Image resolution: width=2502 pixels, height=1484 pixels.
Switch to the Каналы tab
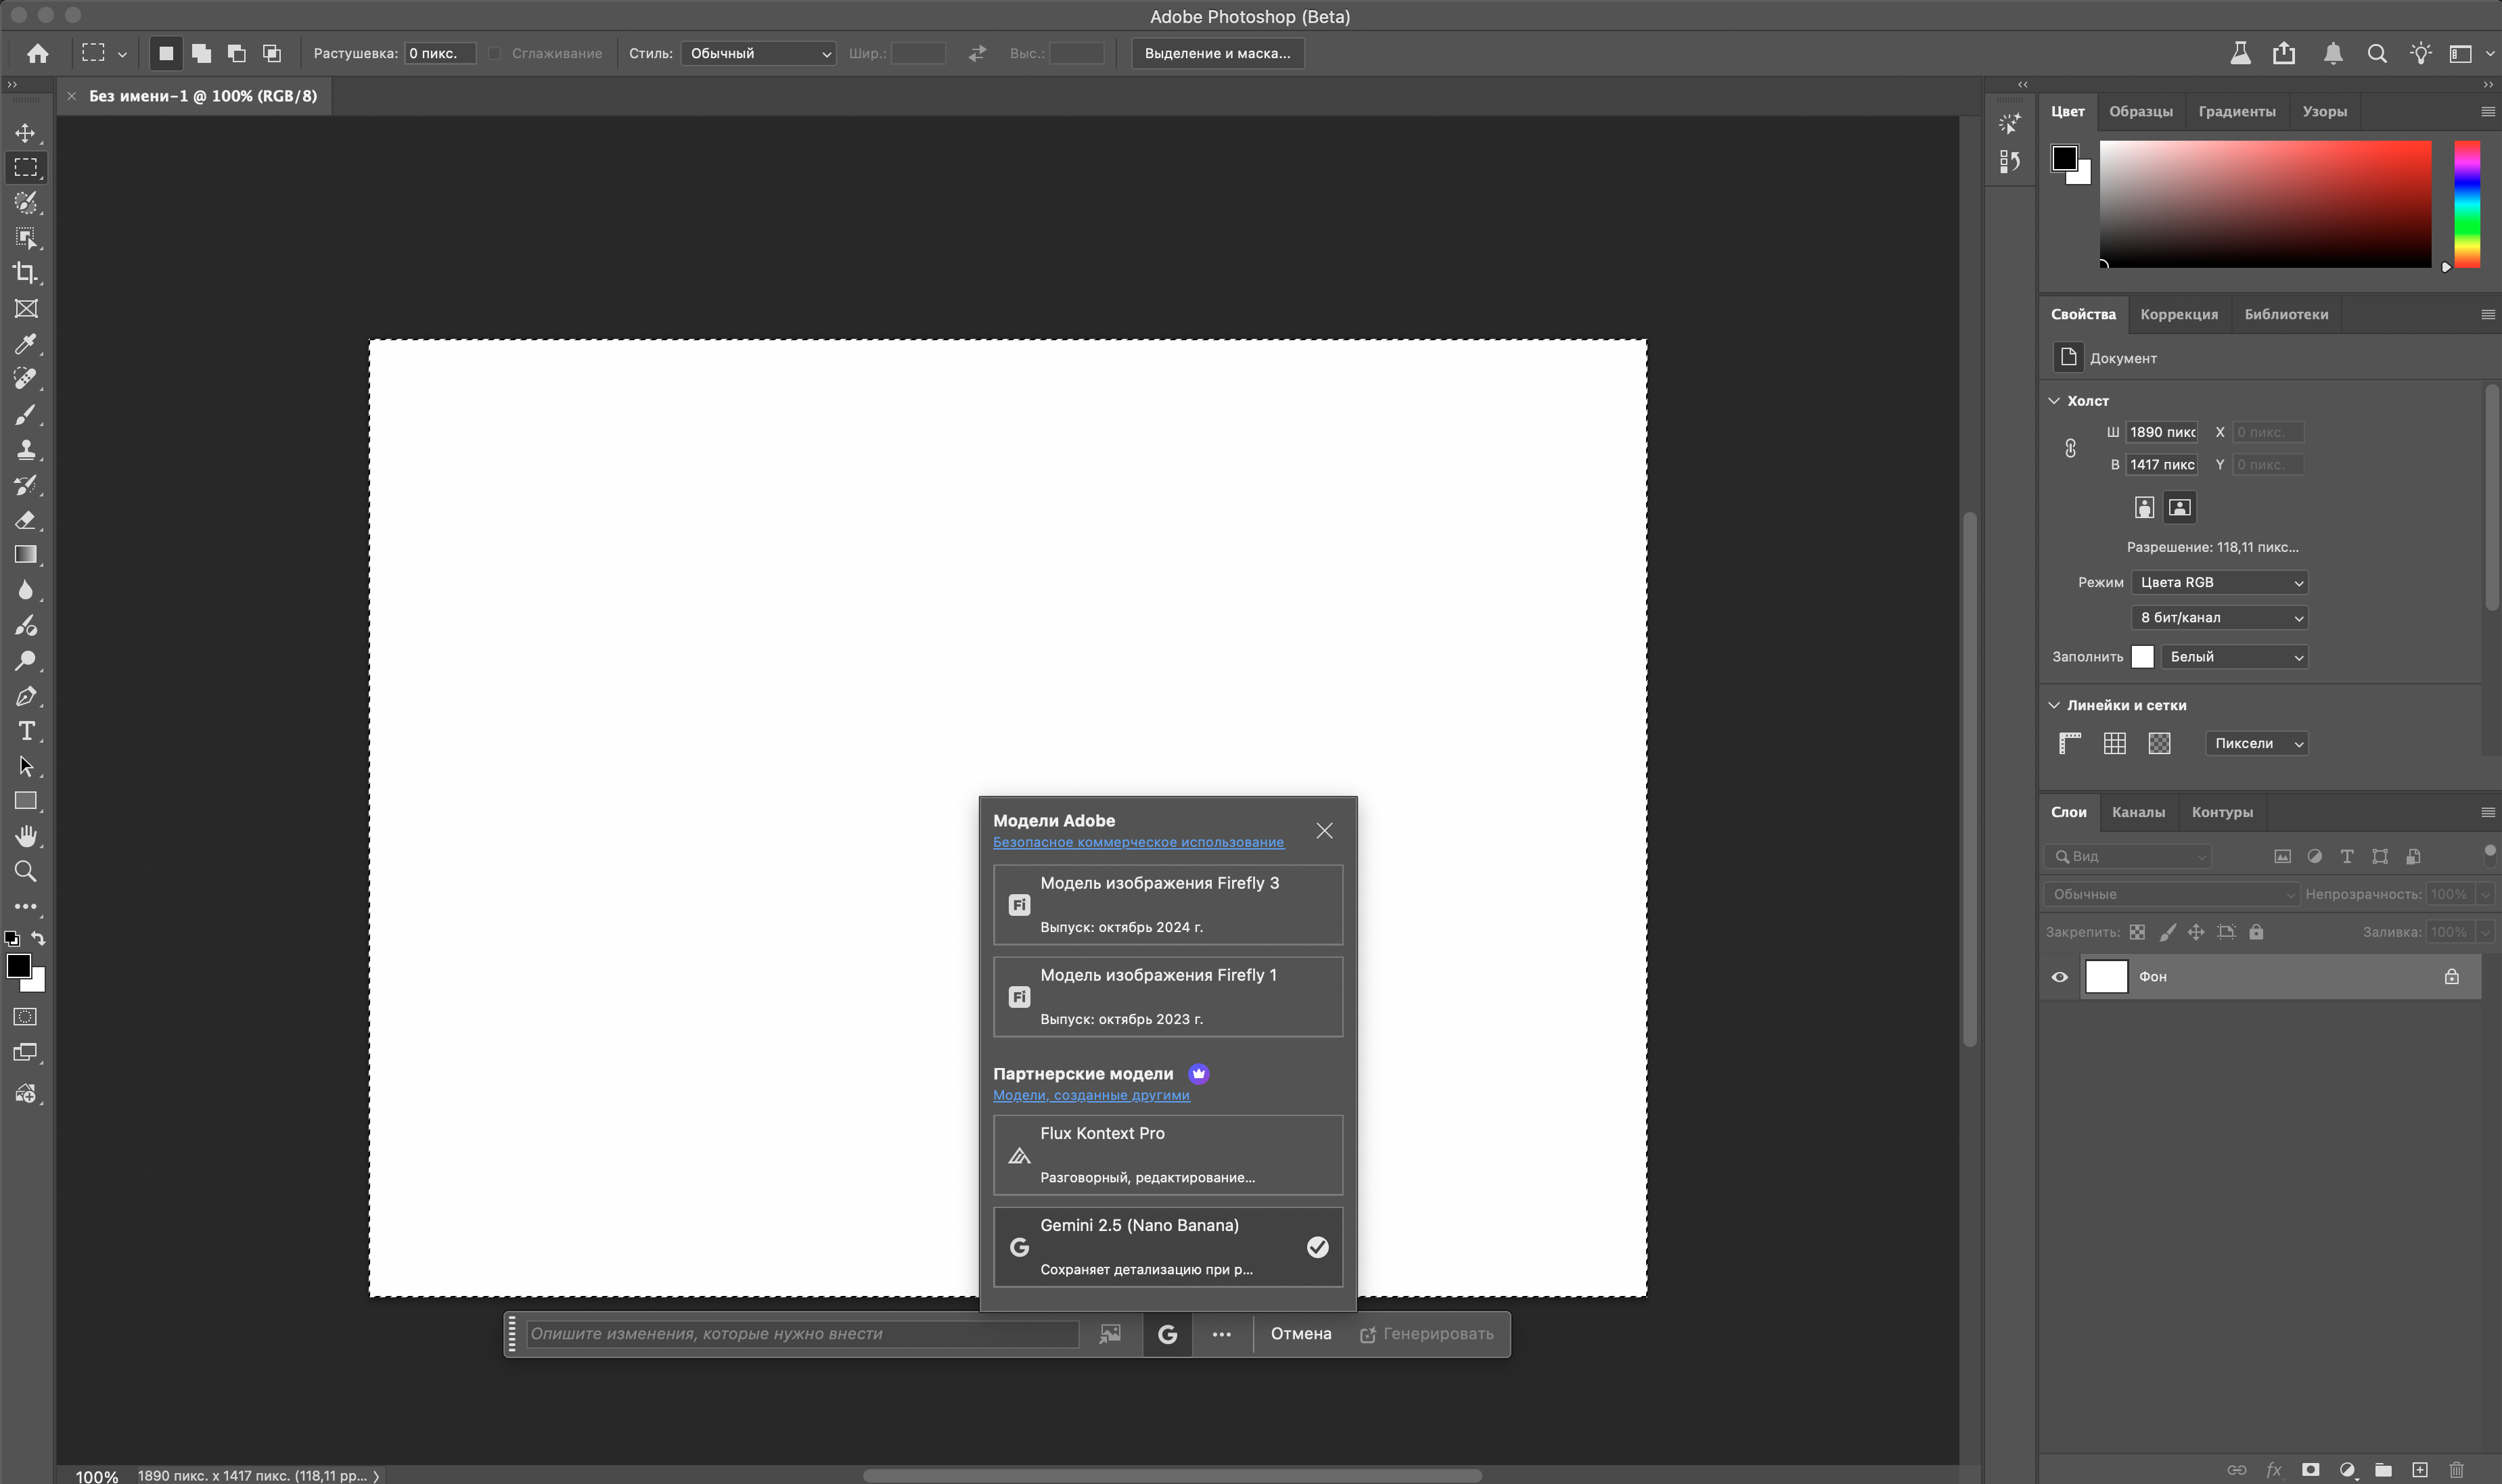coord(2138,812)
